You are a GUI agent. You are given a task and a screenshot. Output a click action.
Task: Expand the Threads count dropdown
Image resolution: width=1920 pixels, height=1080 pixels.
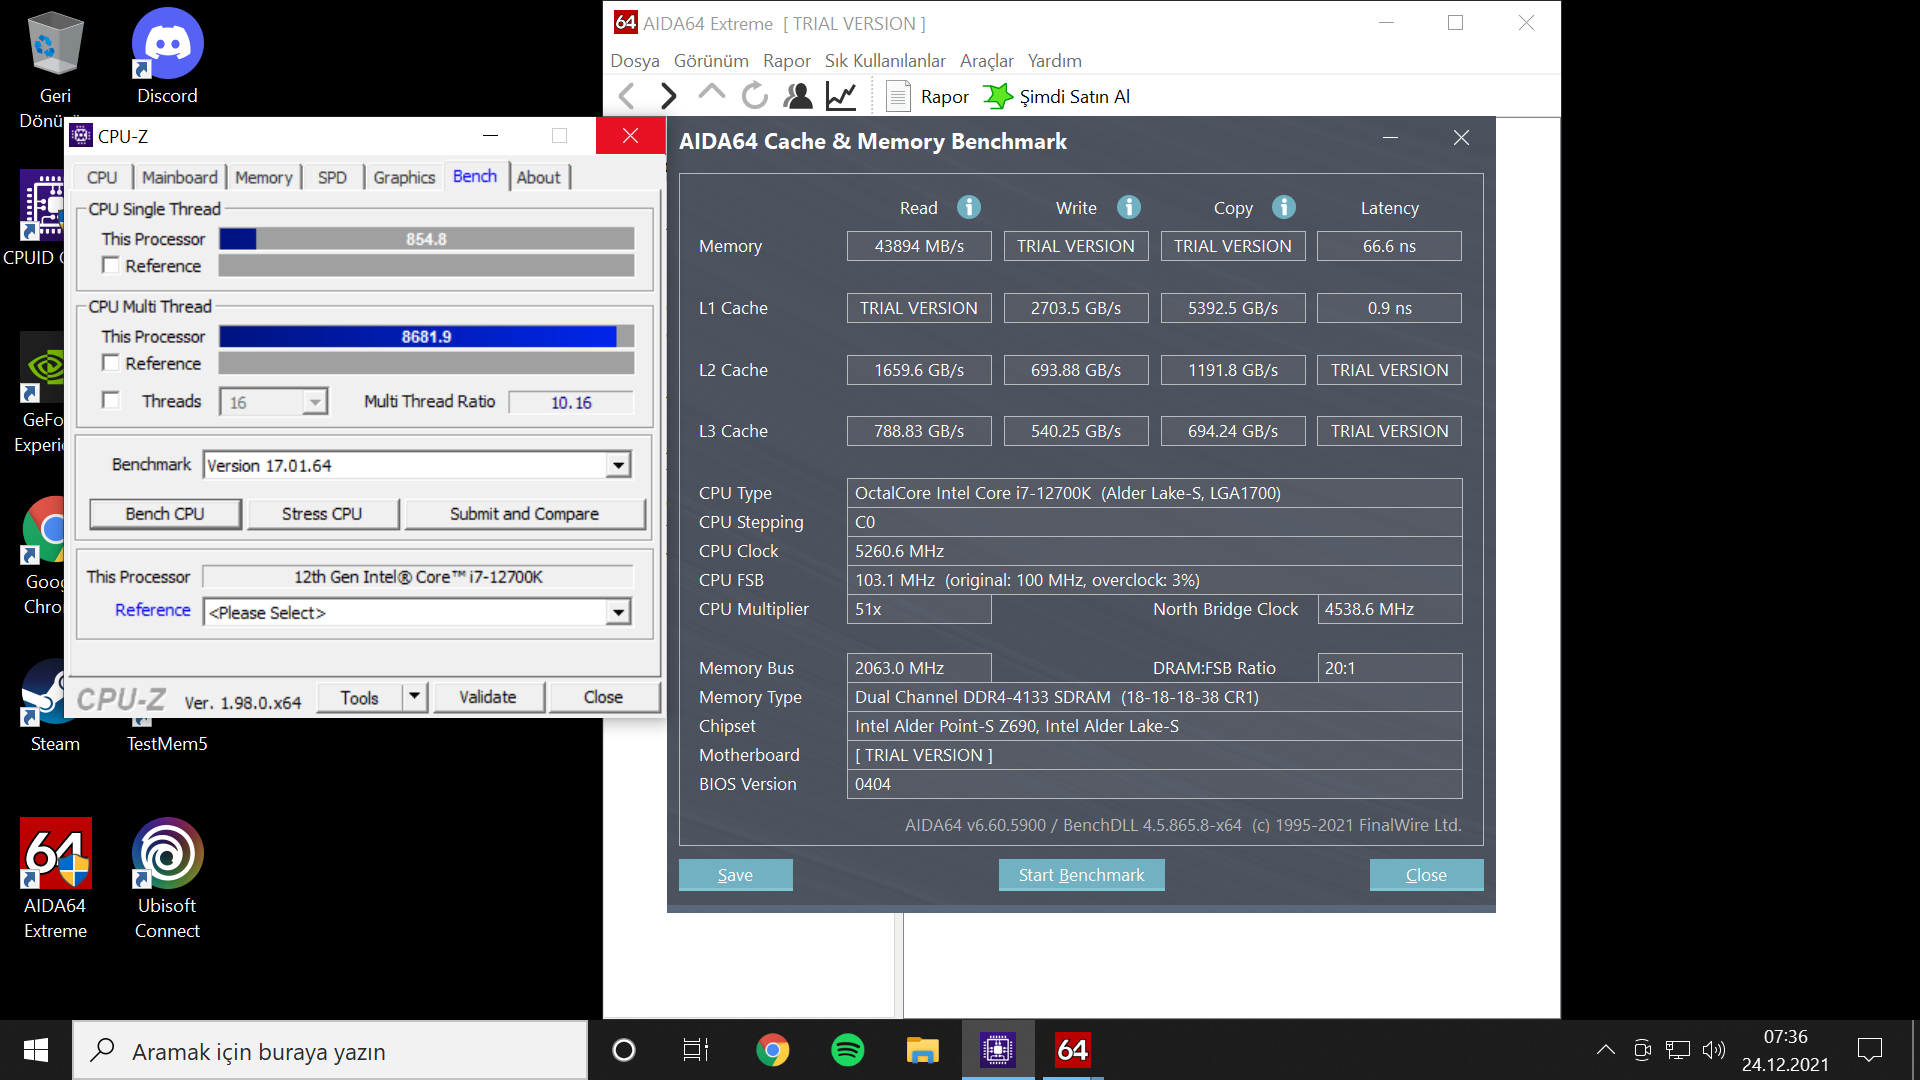314,402
